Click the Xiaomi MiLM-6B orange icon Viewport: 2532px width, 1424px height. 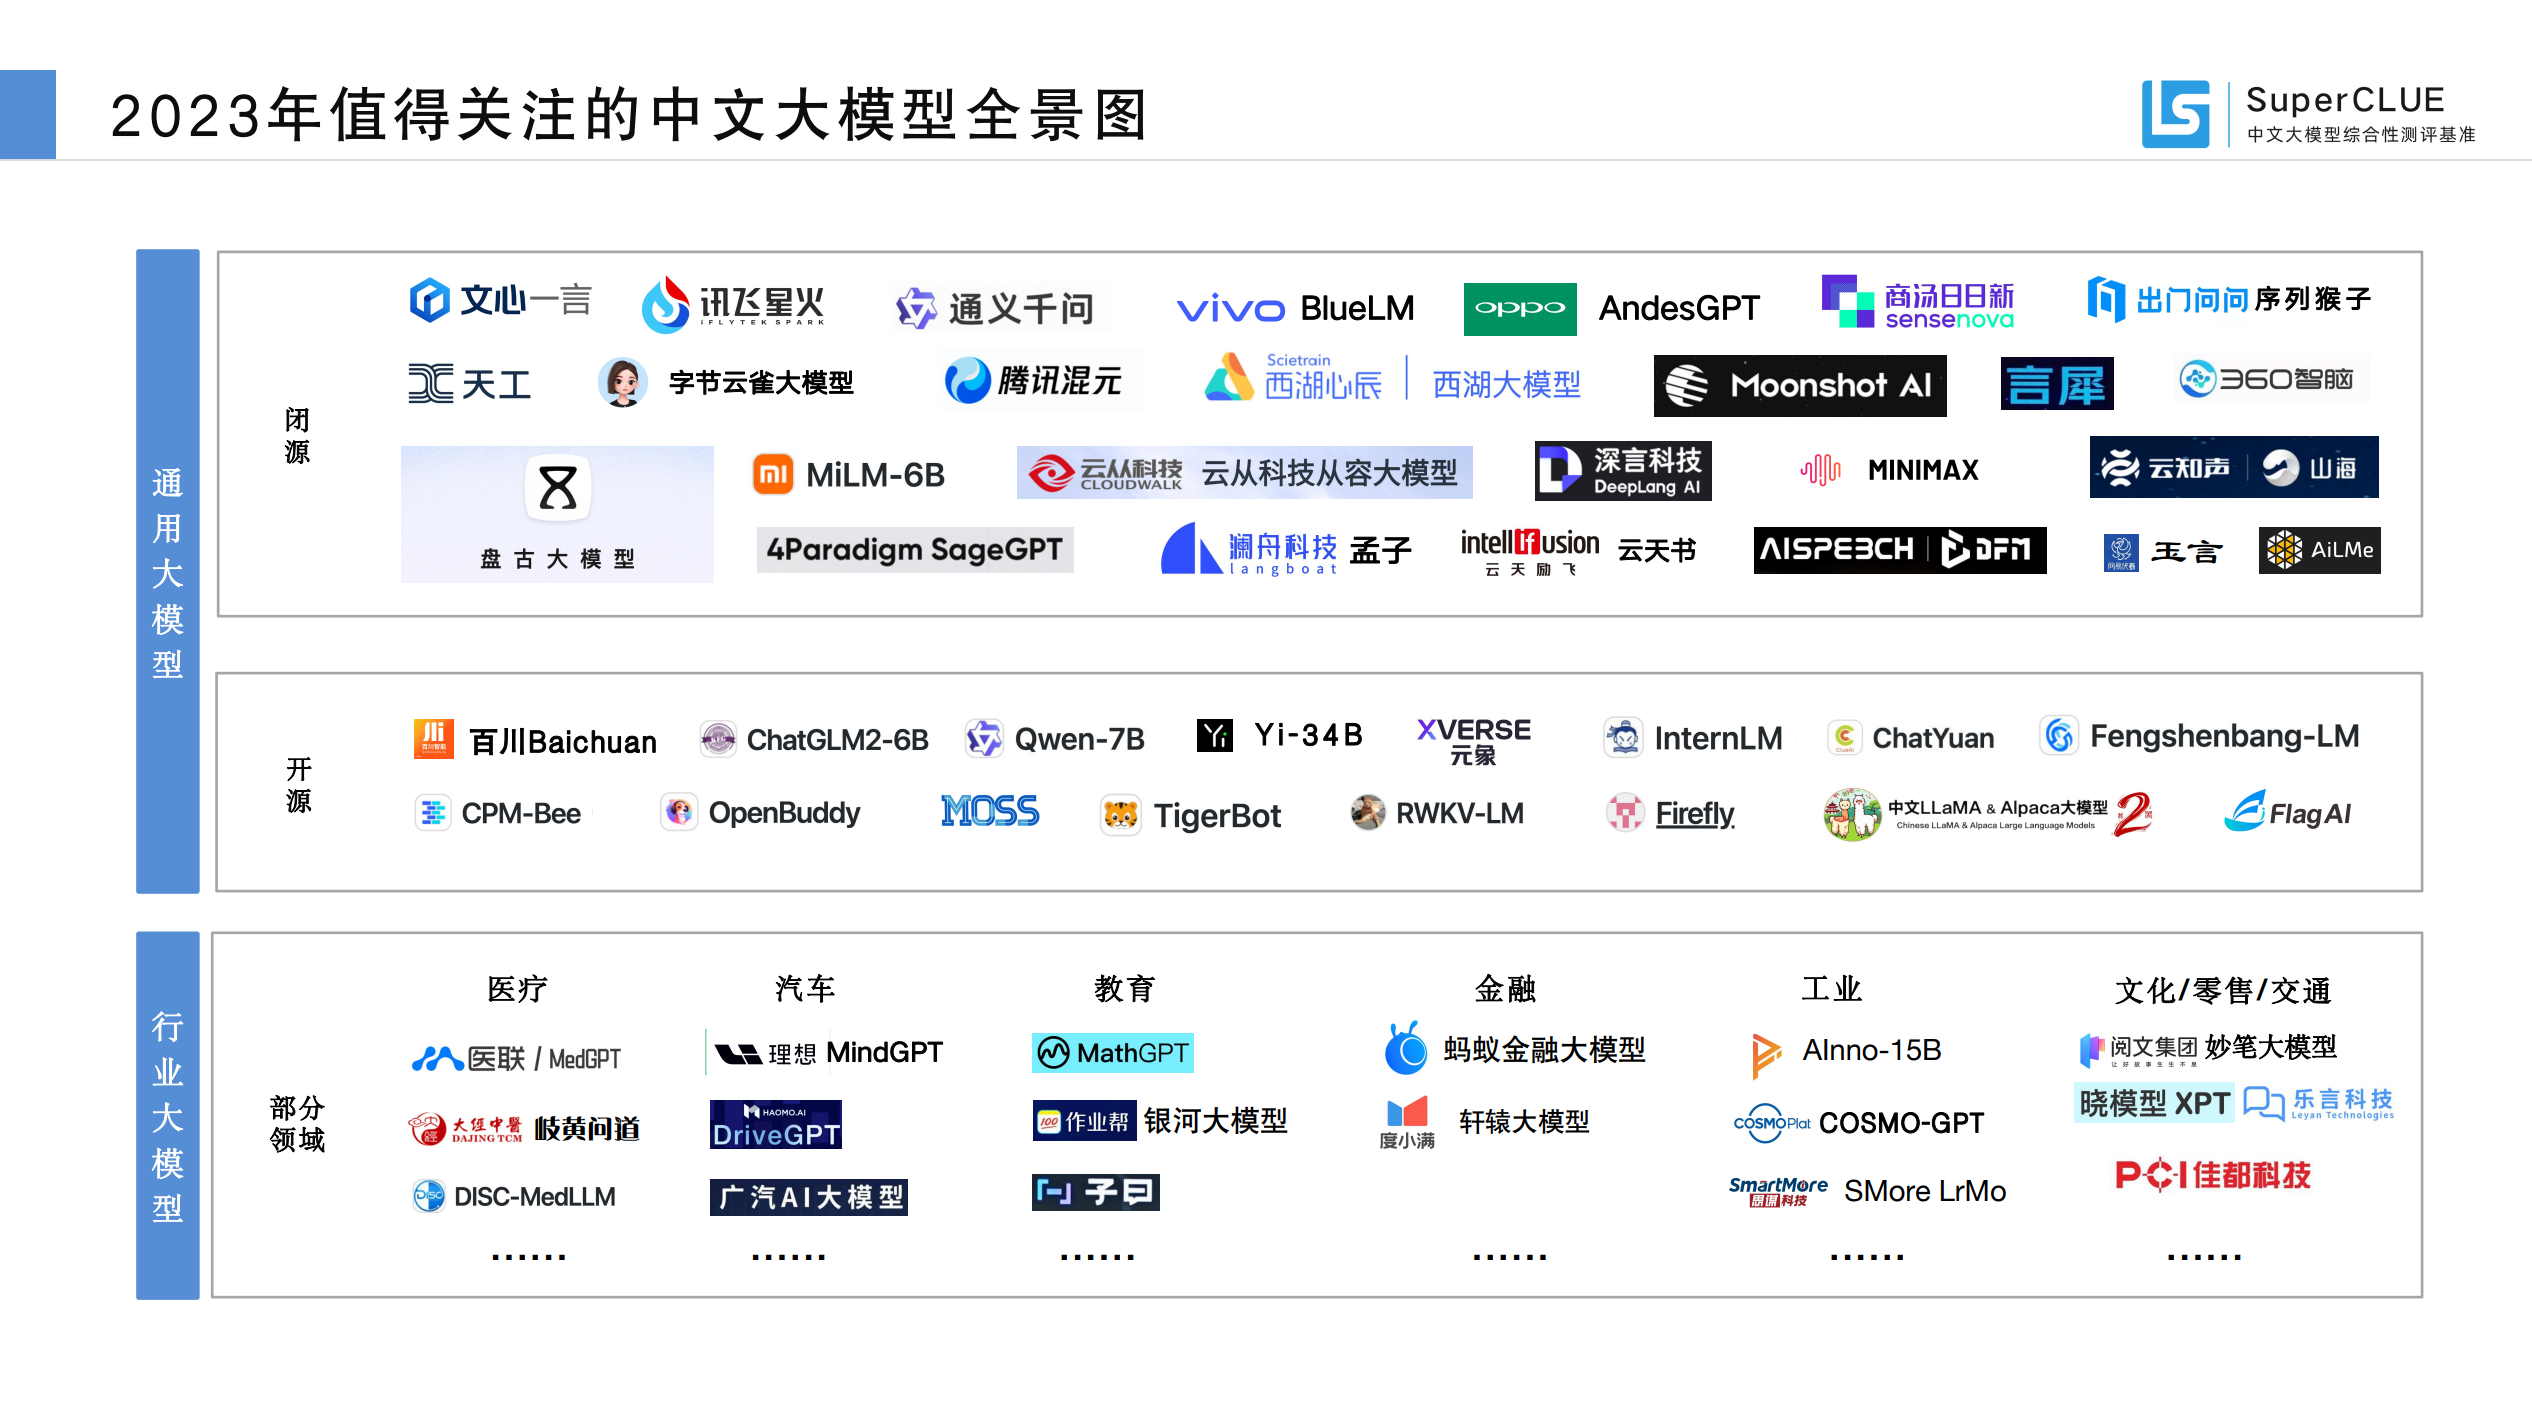tap(773, 474)
